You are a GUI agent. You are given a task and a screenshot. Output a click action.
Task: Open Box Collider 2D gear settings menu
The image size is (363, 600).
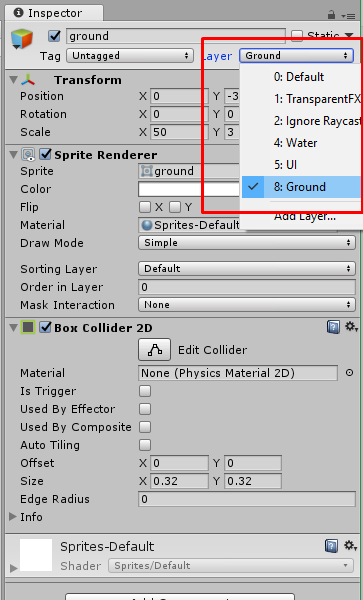tap(351, 327)
